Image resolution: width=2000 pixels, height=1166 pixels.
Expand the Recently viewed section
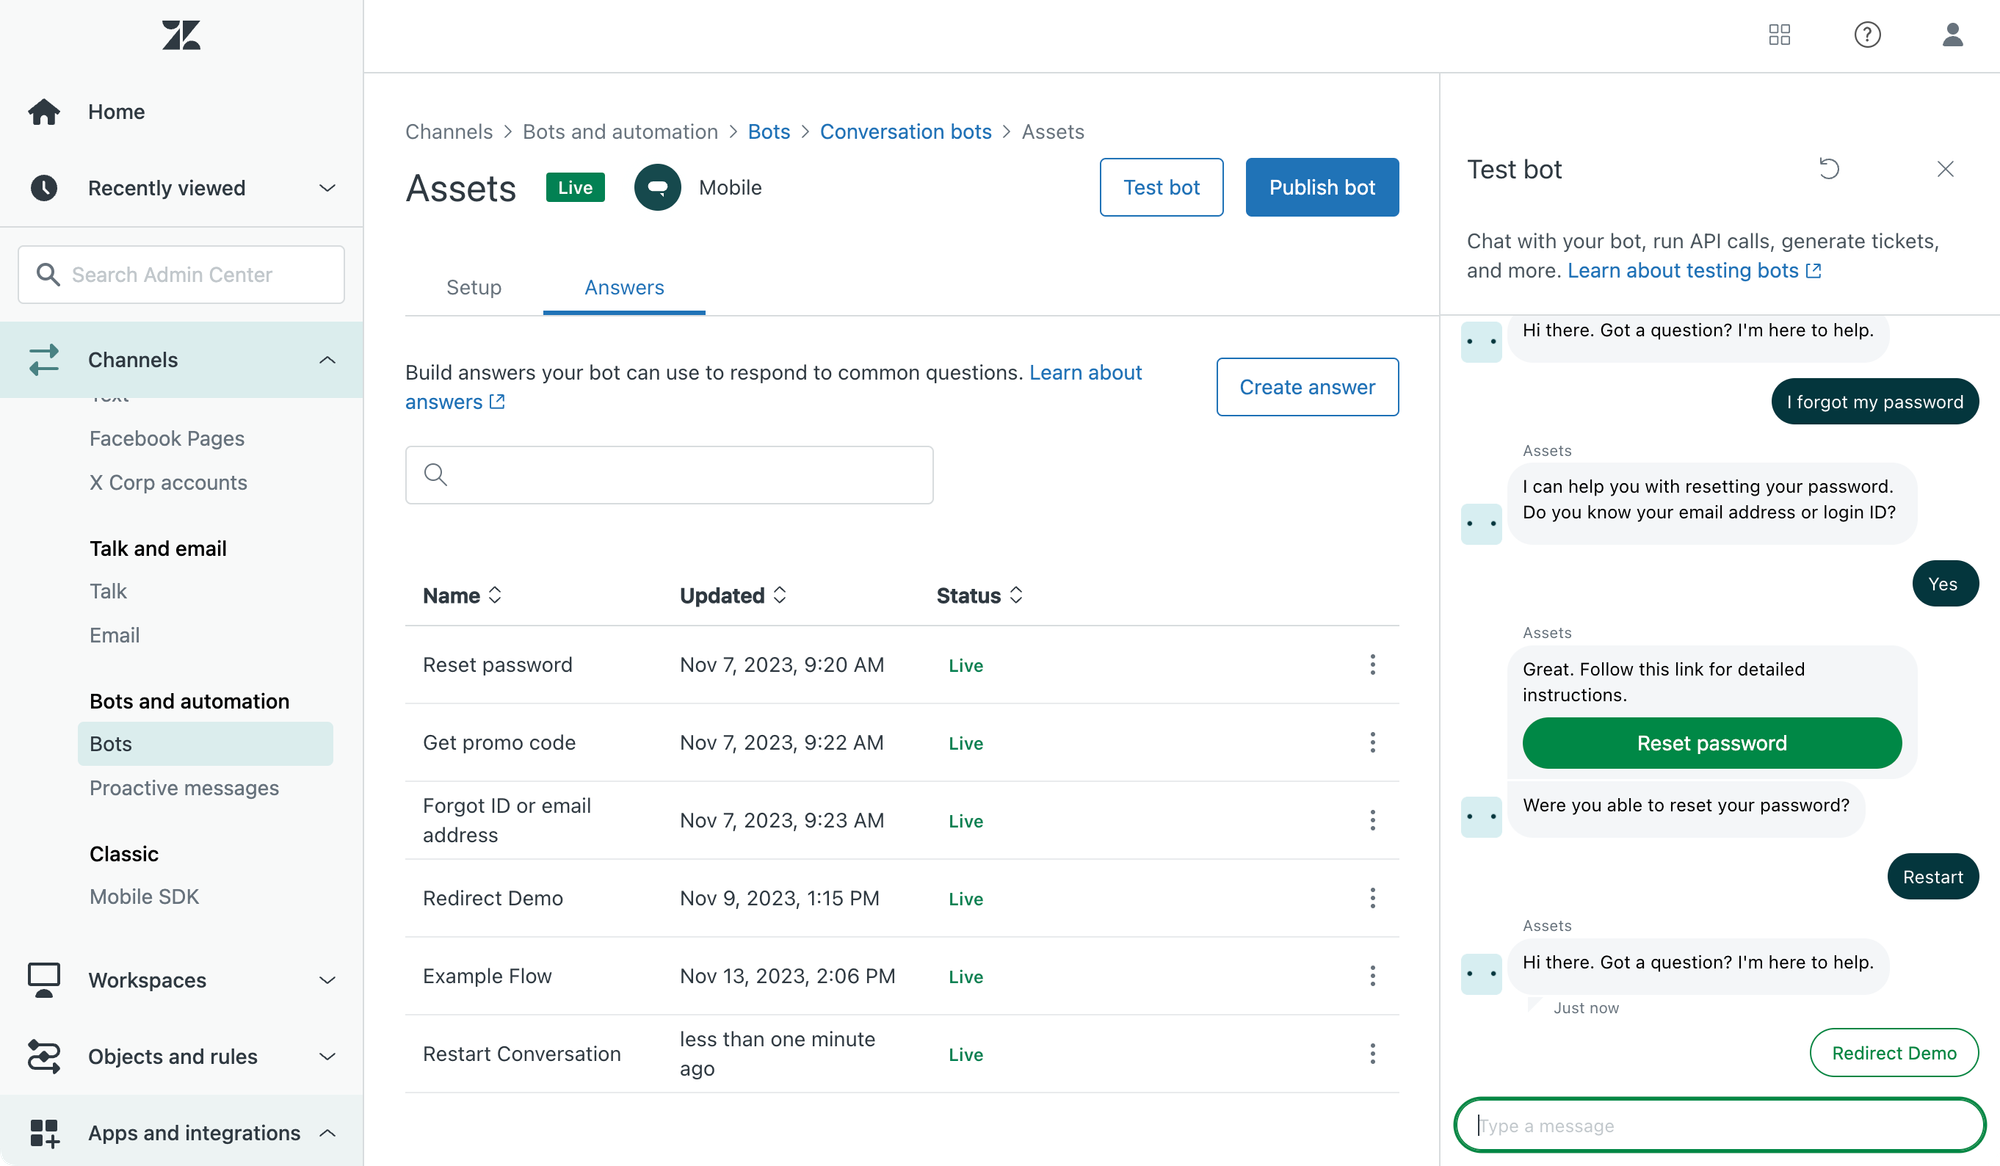pyautogui.click(x=327, y=188)
